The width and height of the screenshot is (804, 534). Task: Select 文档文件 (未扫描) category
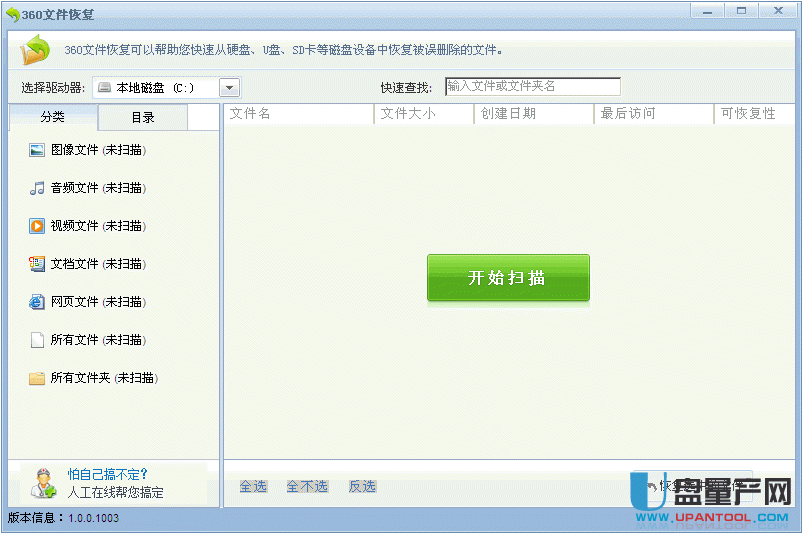point(98,264)
